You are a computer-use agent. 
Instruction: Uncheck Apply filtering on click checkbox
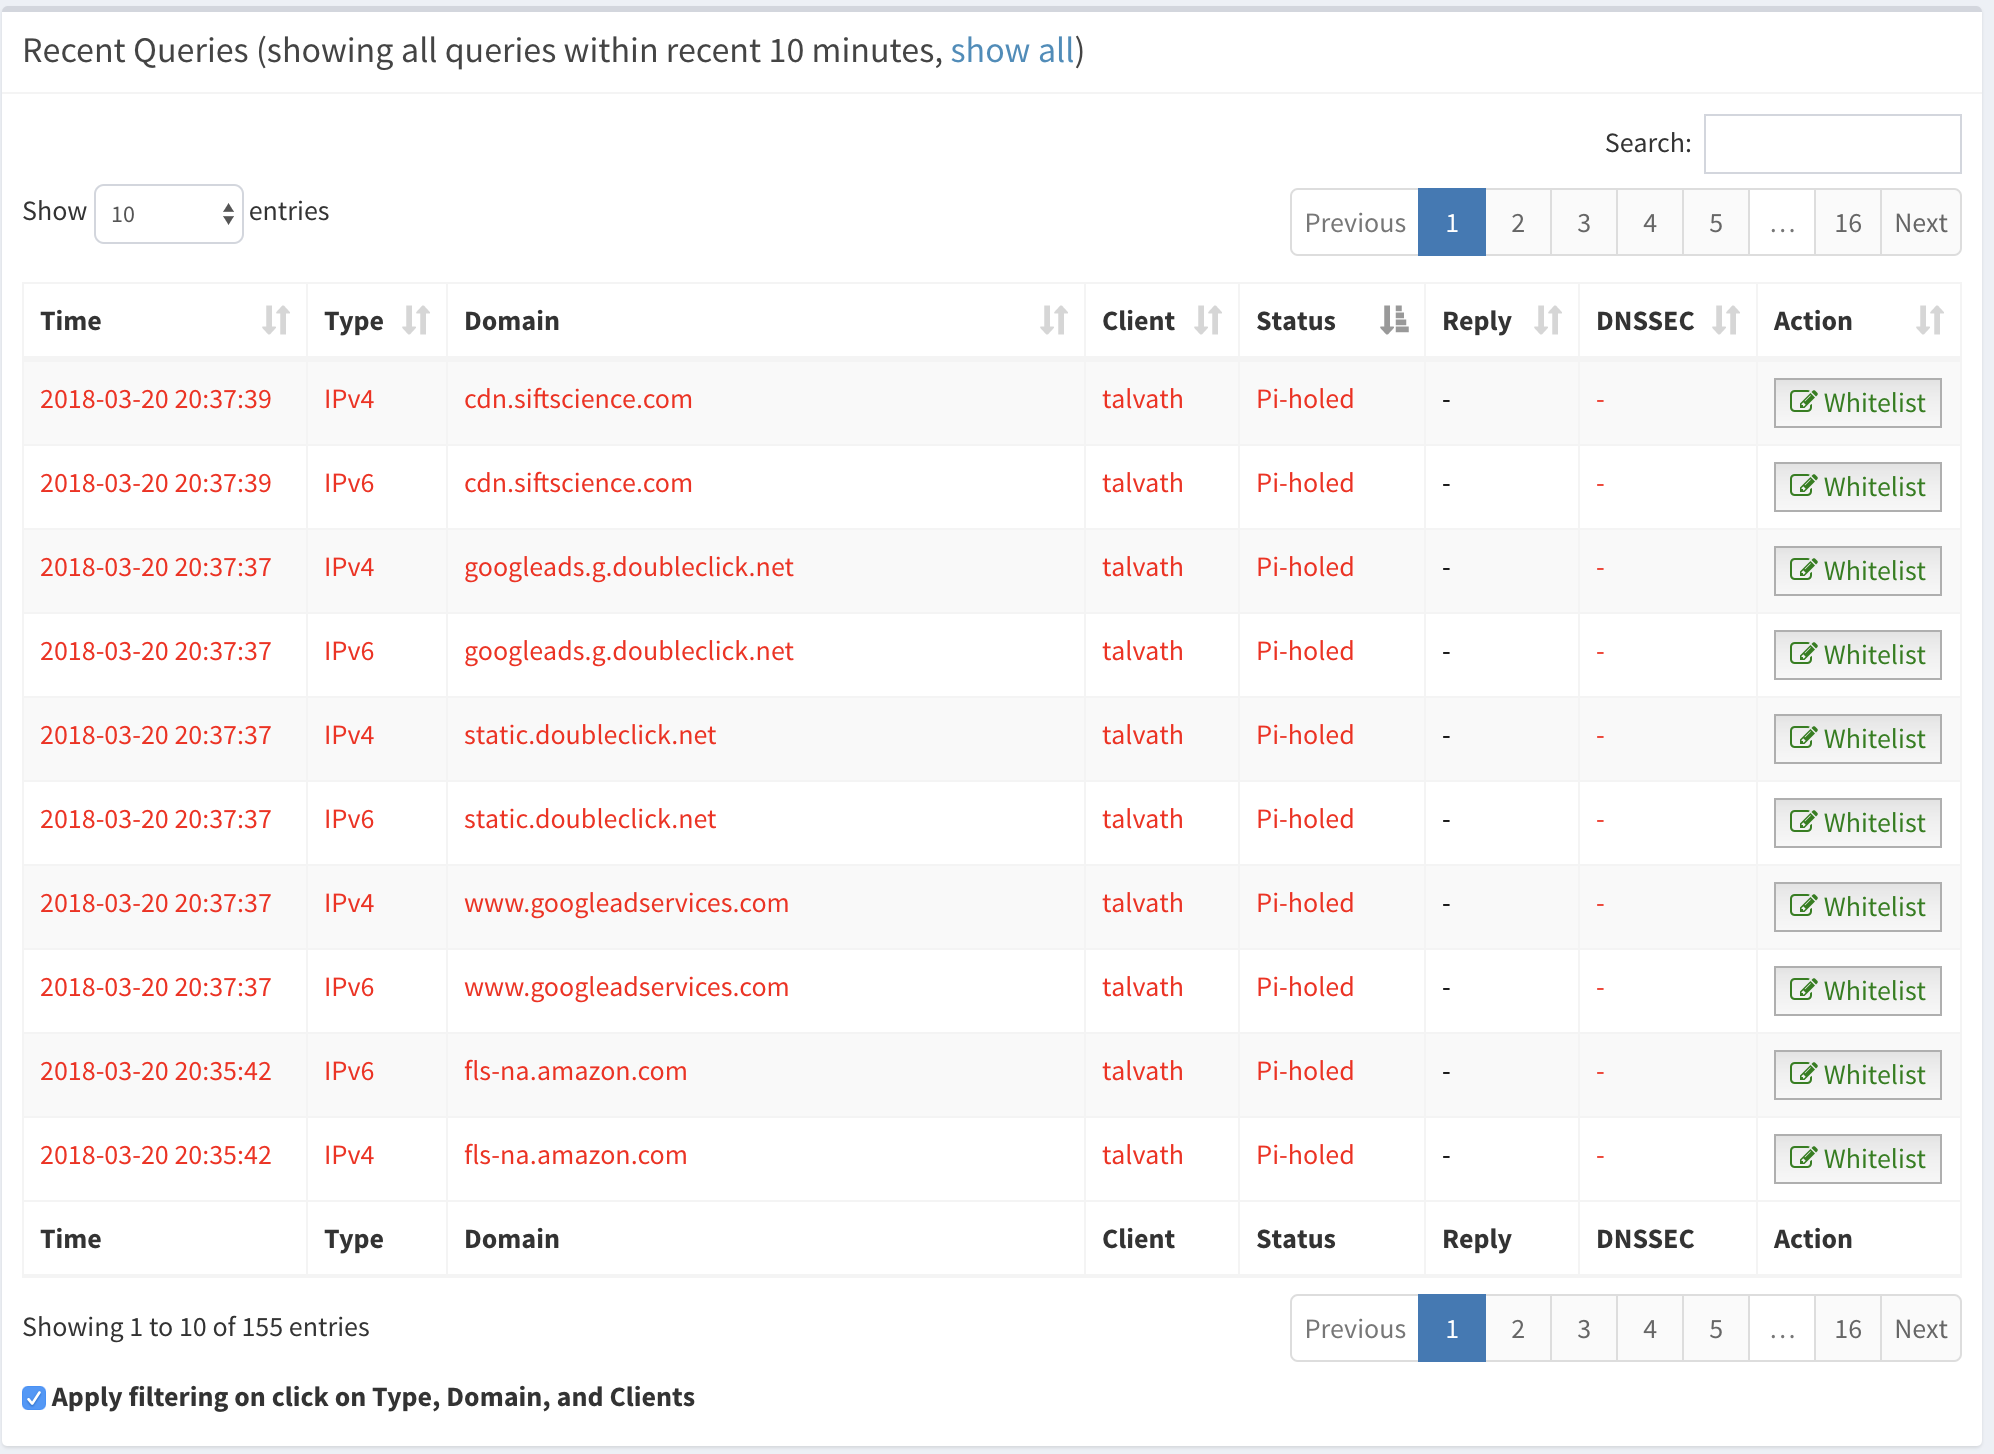pos(34,1398)
